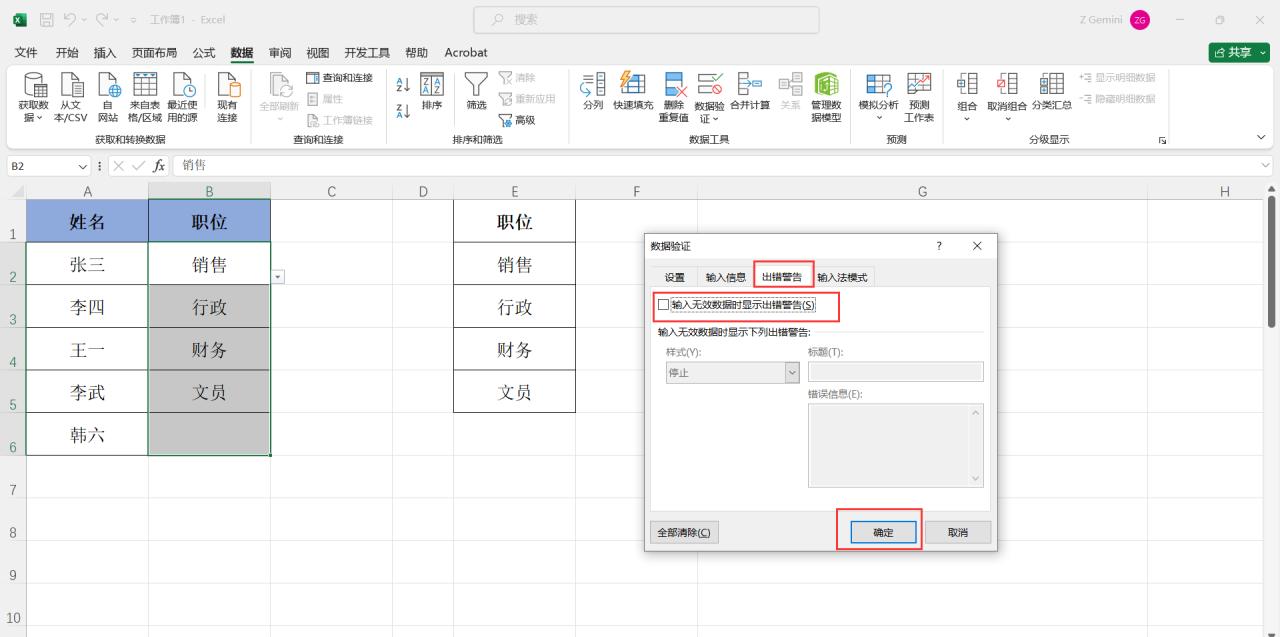
Task: Open the cell B2 validation list arrow
Action: pyautogui.click(x=278, y=276)
